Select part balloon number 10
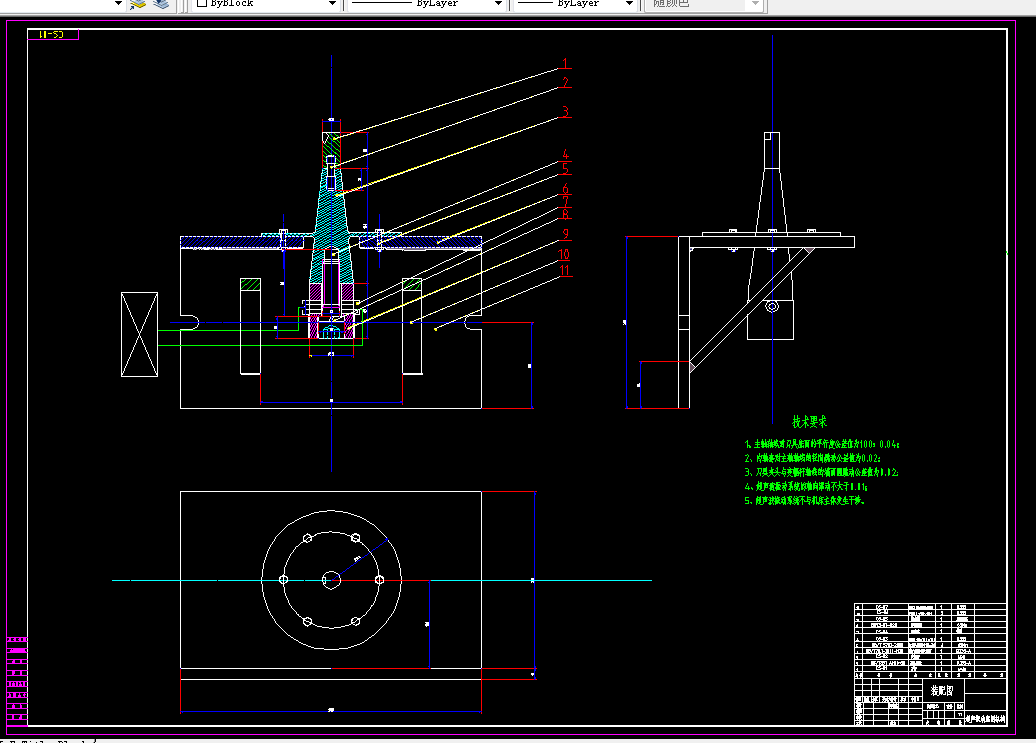 pos(564,254)
